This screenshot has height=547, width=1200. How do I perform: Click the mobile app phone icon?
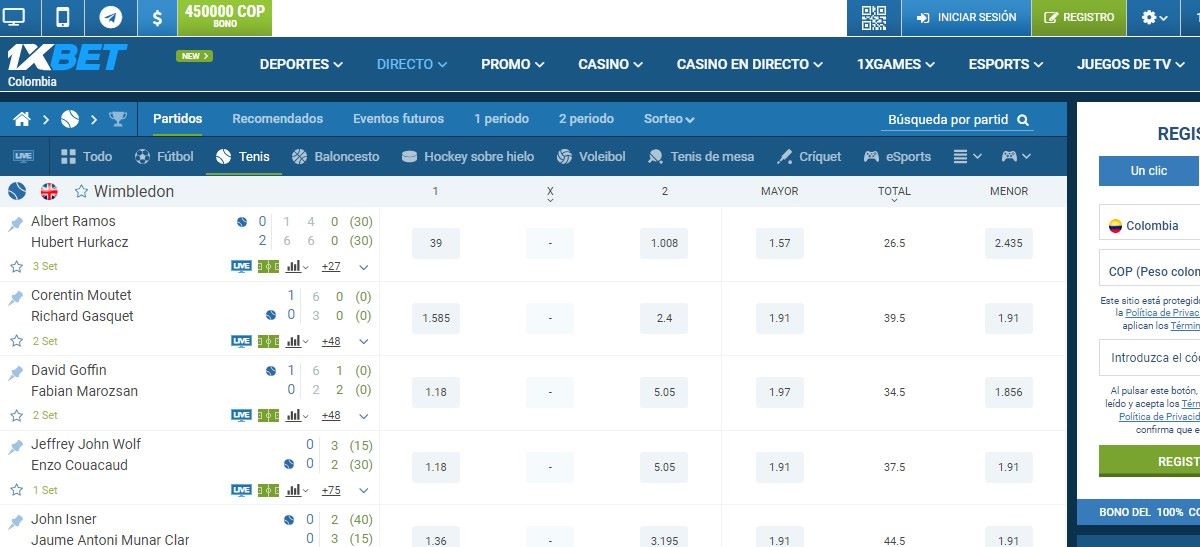(63, 18)
